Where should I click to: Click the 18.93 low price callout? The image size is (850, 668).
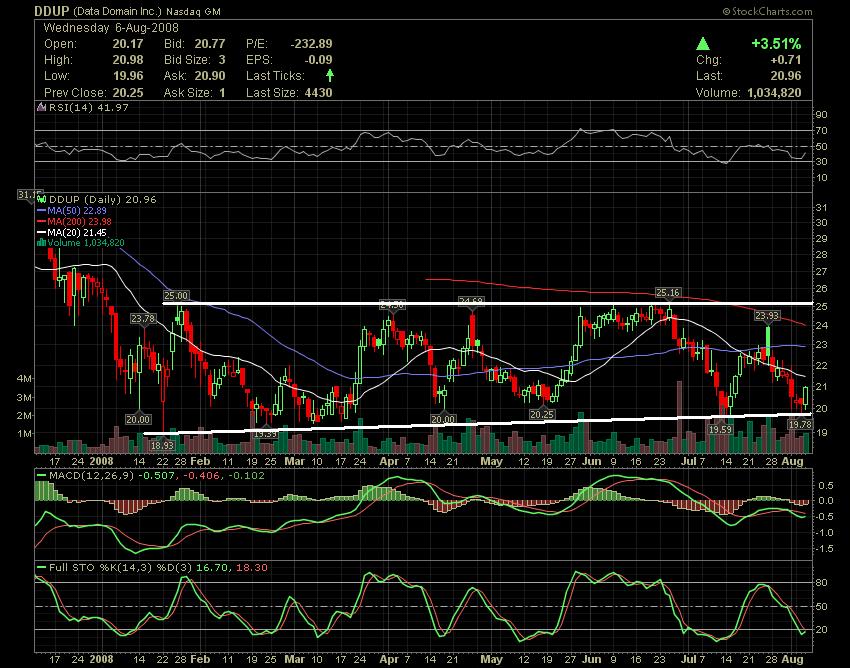pyautogui.click(x=163, y=445)
